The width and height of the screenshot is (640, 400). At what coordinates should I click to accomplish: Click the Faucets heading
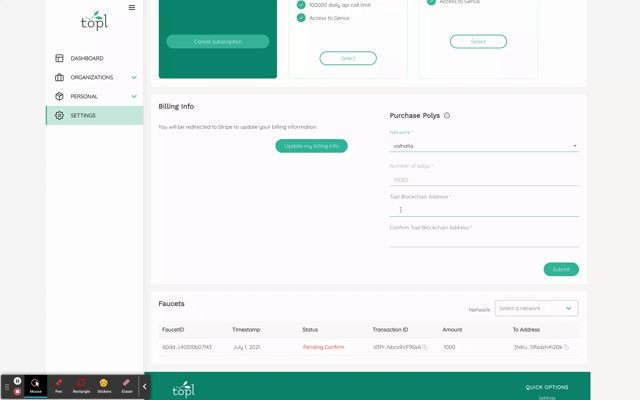pos(171,304)
